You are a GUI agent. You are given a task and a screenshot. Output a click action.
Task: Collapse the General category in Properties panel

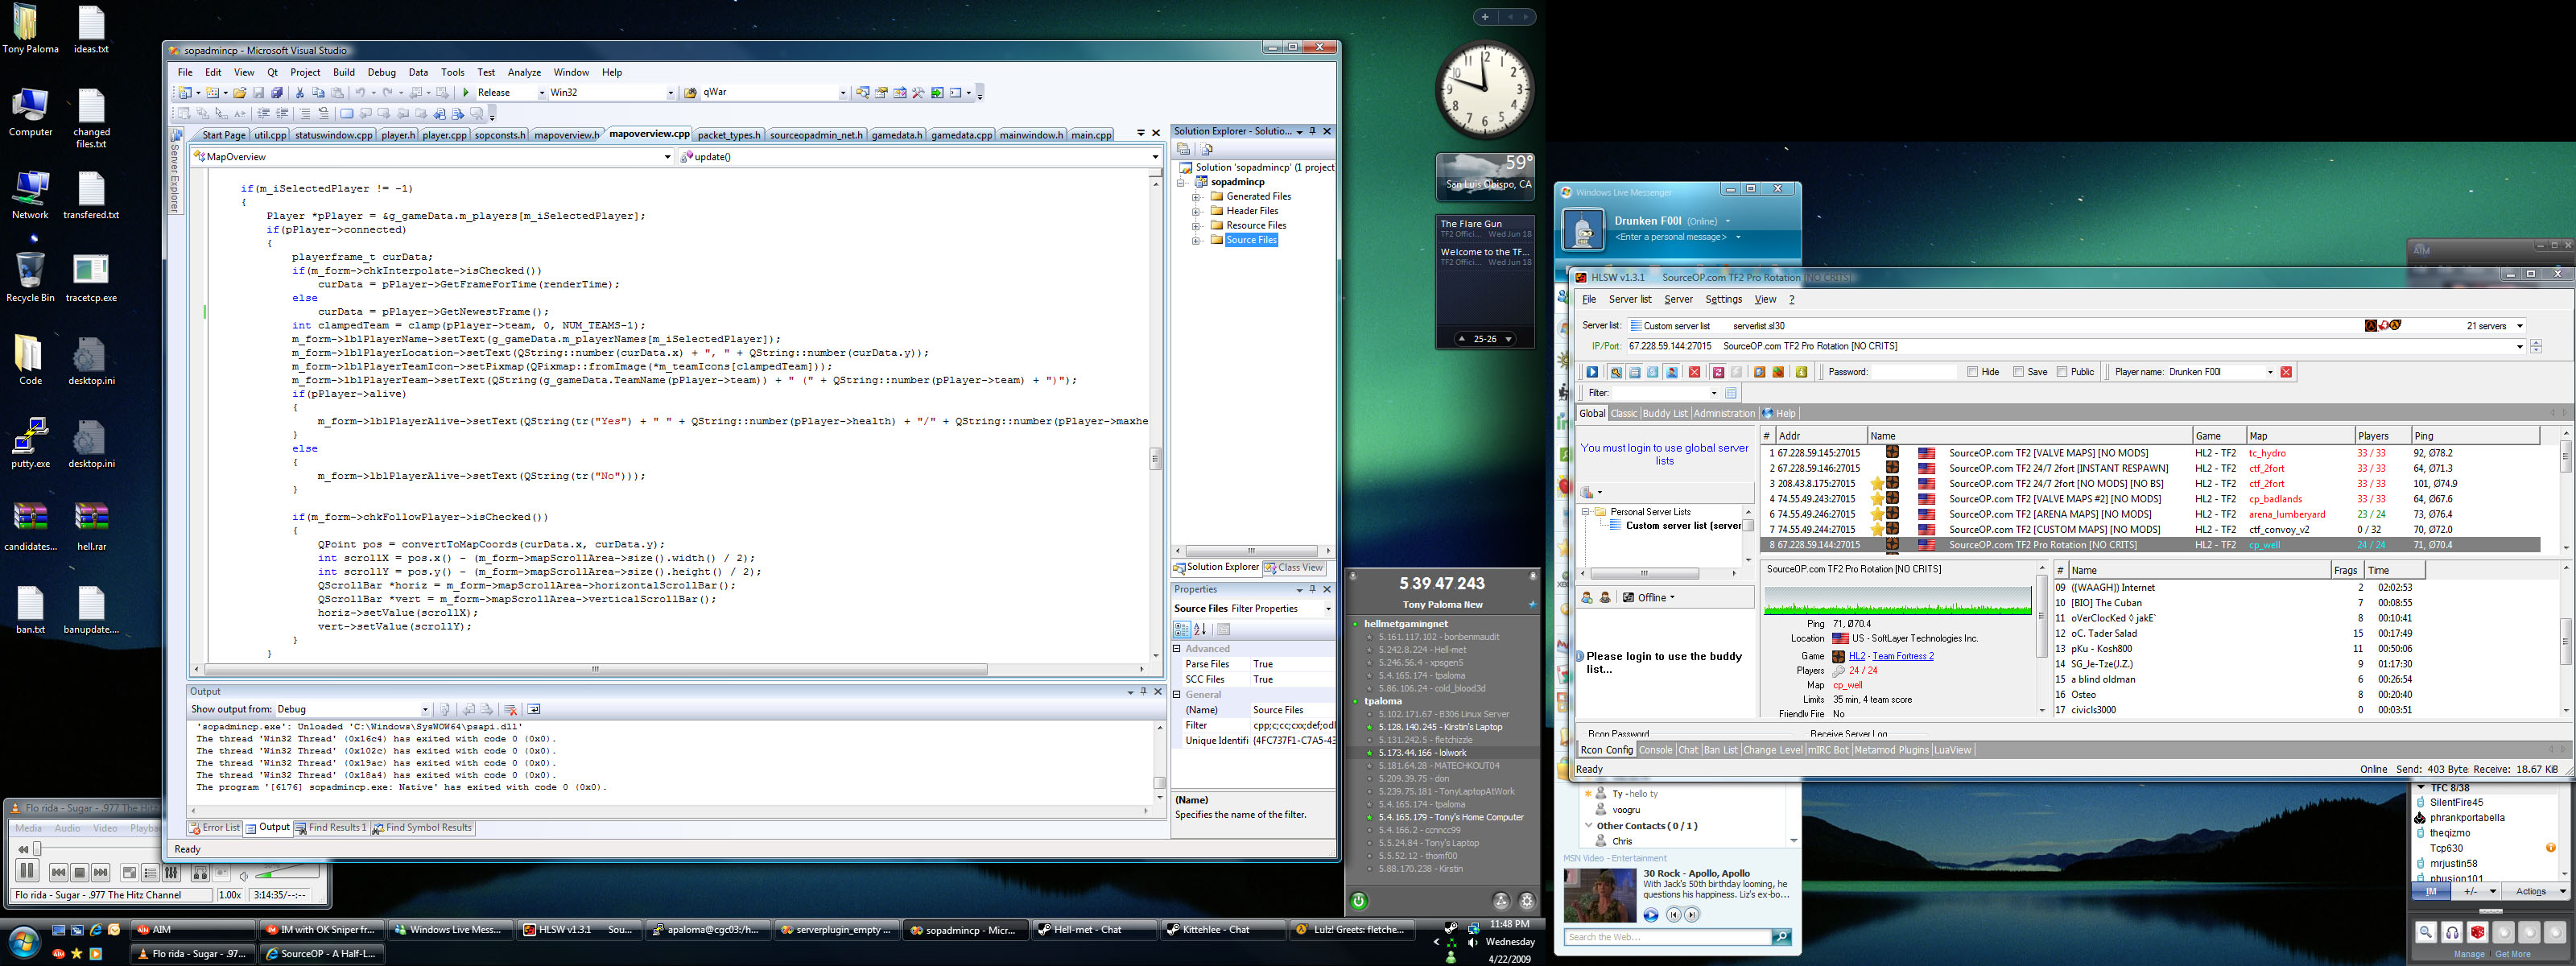(1177, 694)
